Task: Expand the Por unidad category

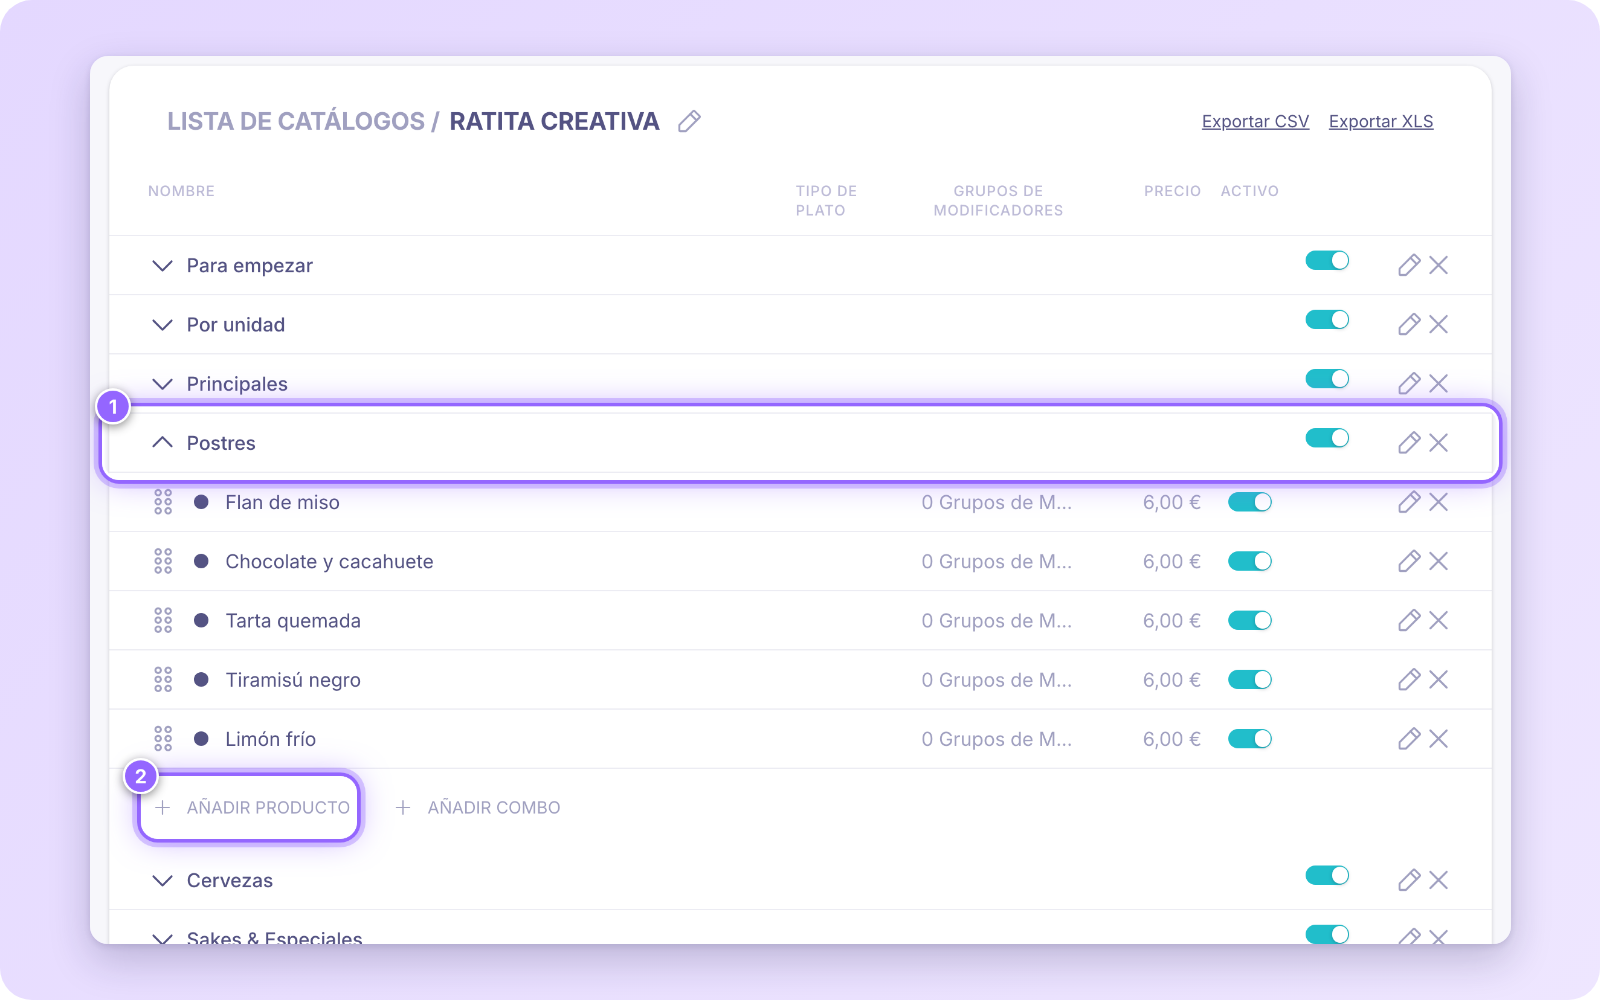Action: click(162, 325)
